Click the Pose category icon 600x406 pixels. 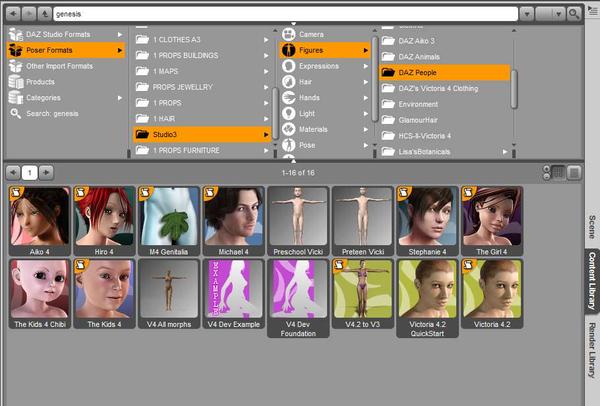coord(289,145)
